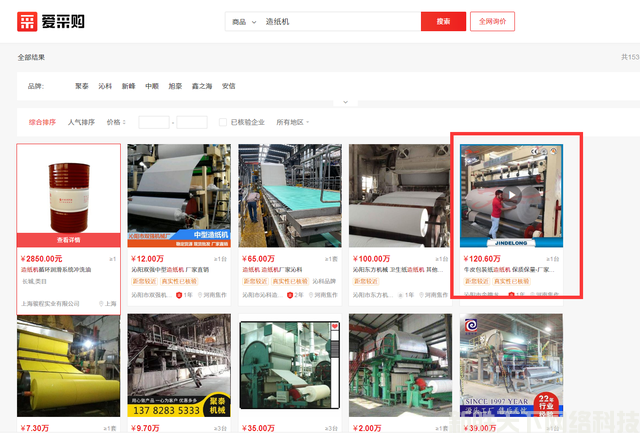Screen dimensions: 640x433
Task: Expand the brand filter chevron
Action: tap(344, 102)
